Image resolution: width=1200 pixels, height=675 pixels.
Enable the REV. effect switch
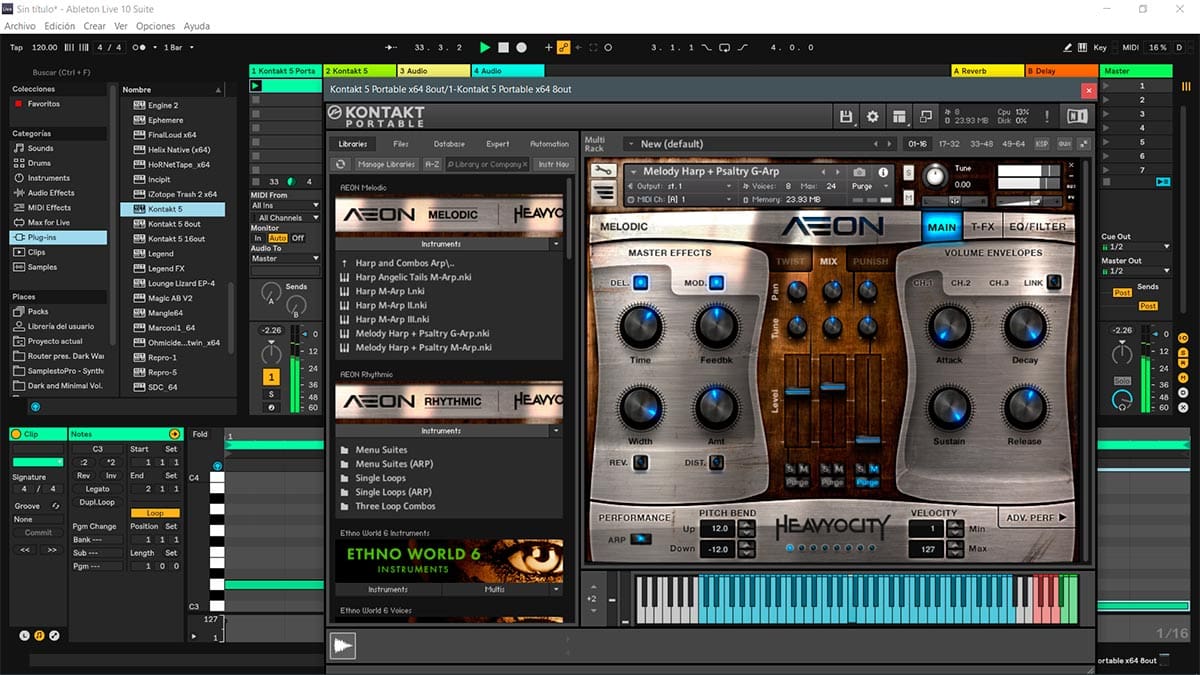coord(640,463)
